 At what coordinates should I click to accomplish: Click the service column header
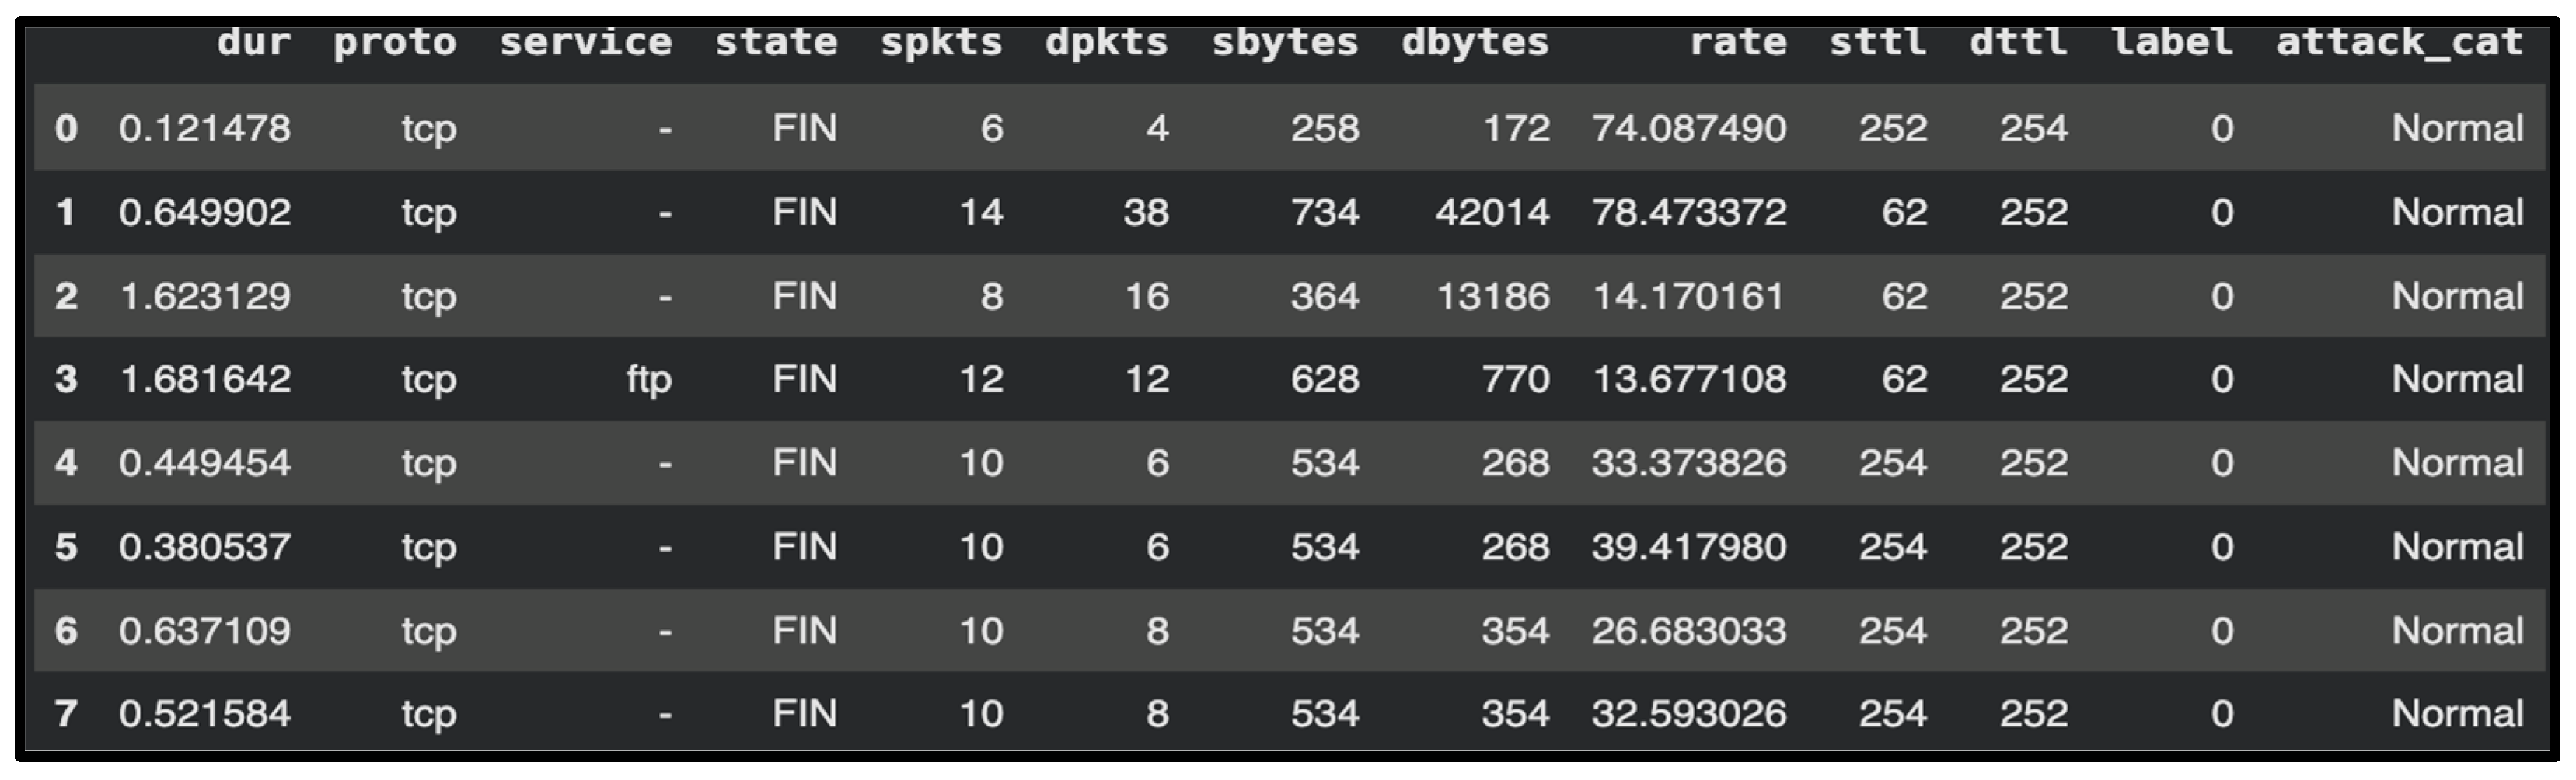pyautogui.click(x=586, y=43)
